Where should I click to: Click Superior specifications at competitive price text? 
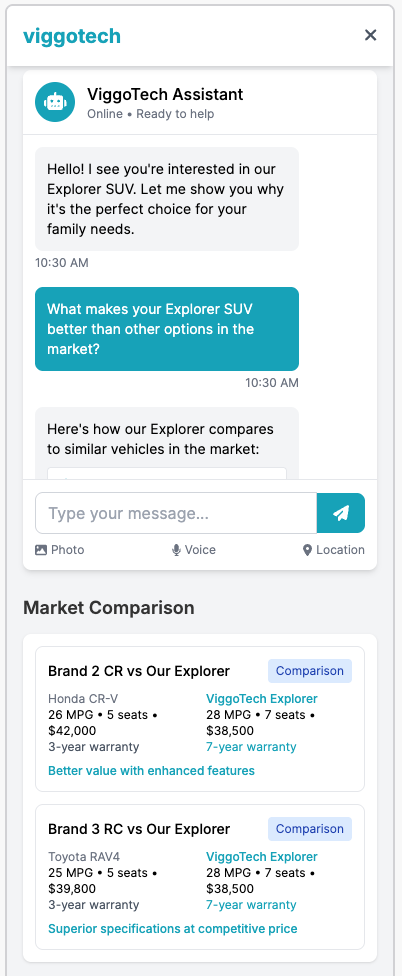(172, 929)
